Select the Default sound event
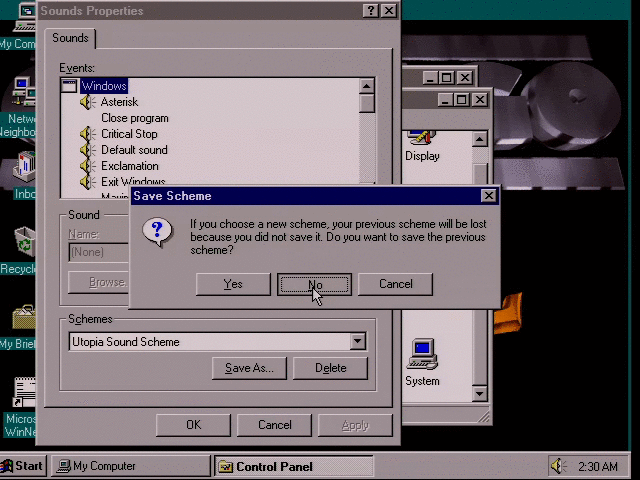Image resolution: width=640 pixels, height=480 pixels. tap(134, 150)
